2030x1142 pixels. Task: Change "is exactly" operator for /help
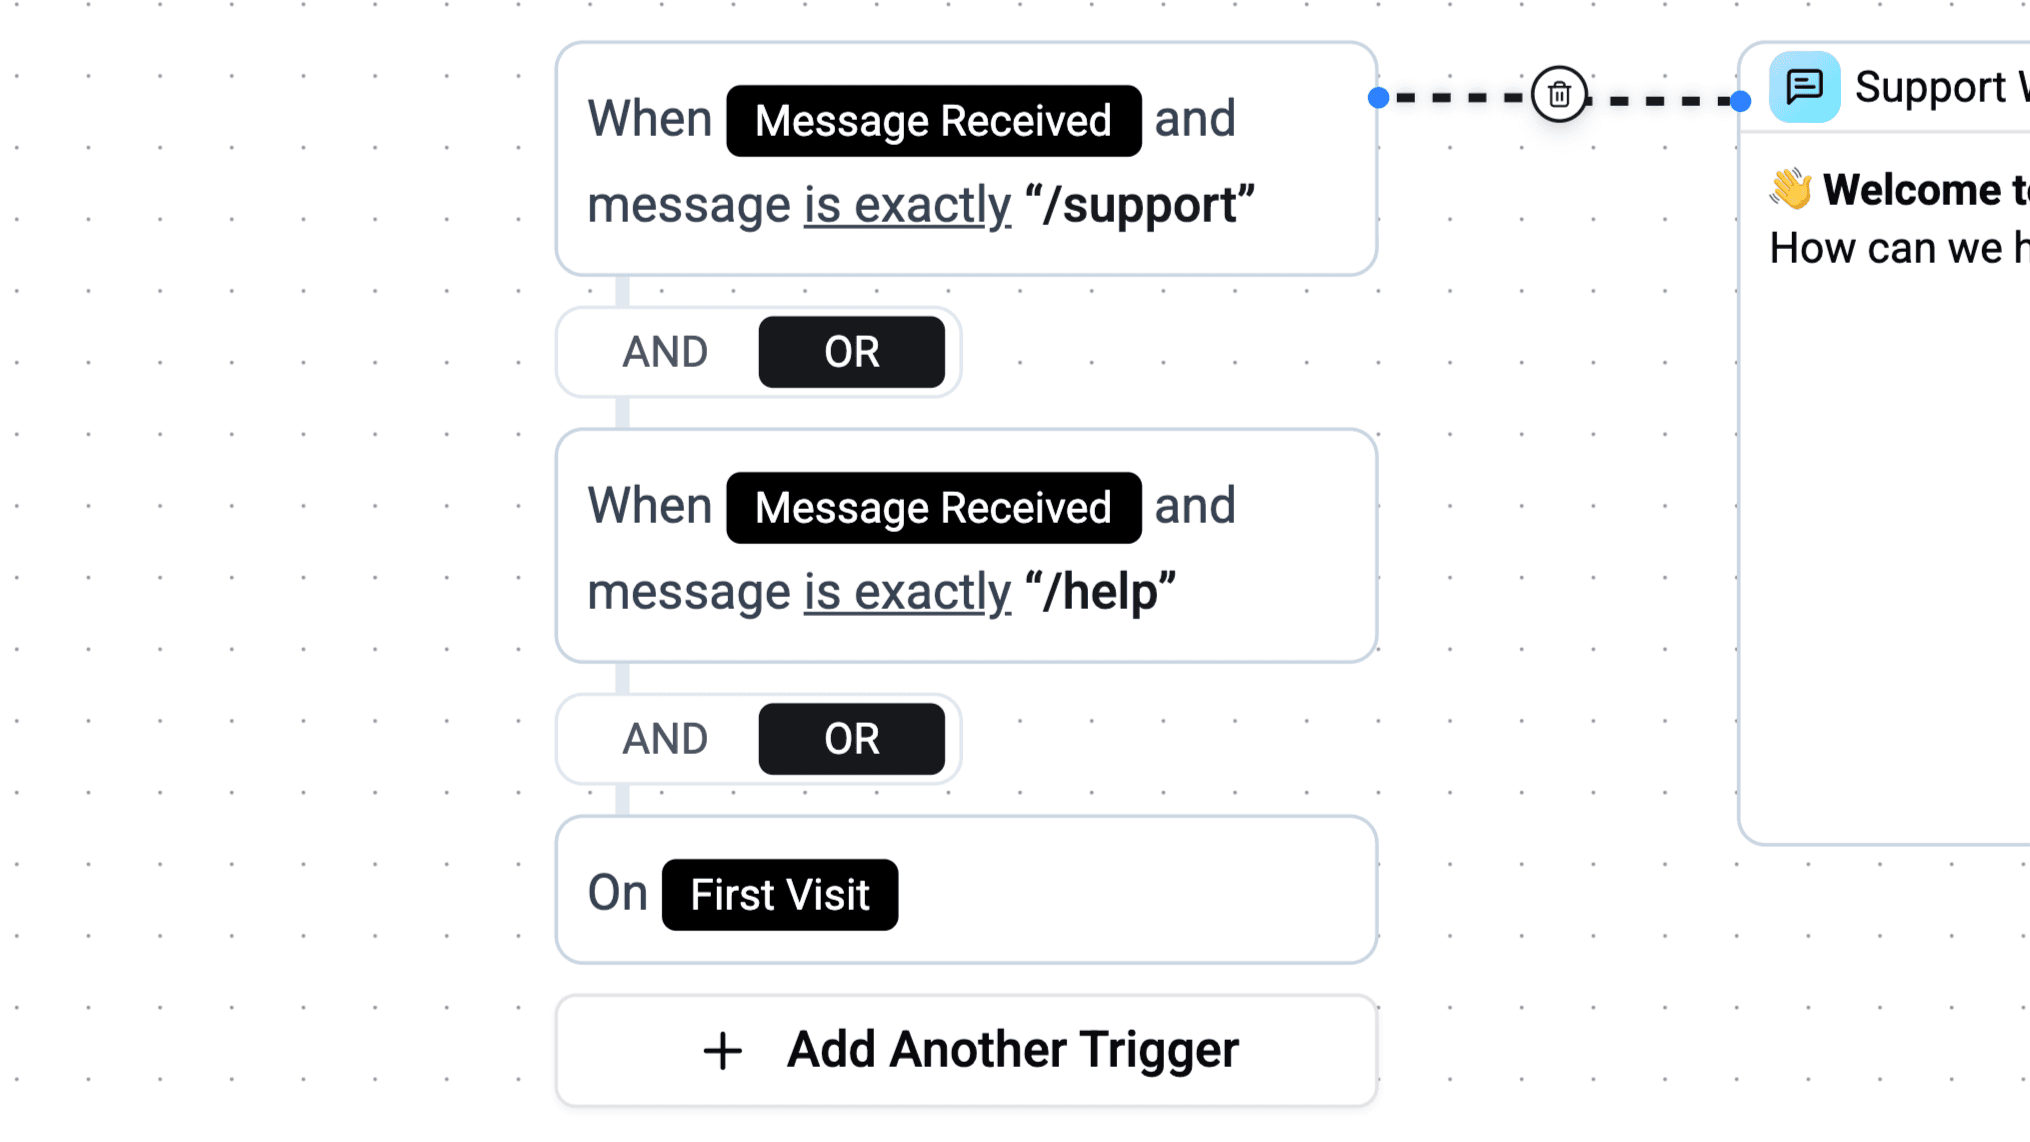907,592
